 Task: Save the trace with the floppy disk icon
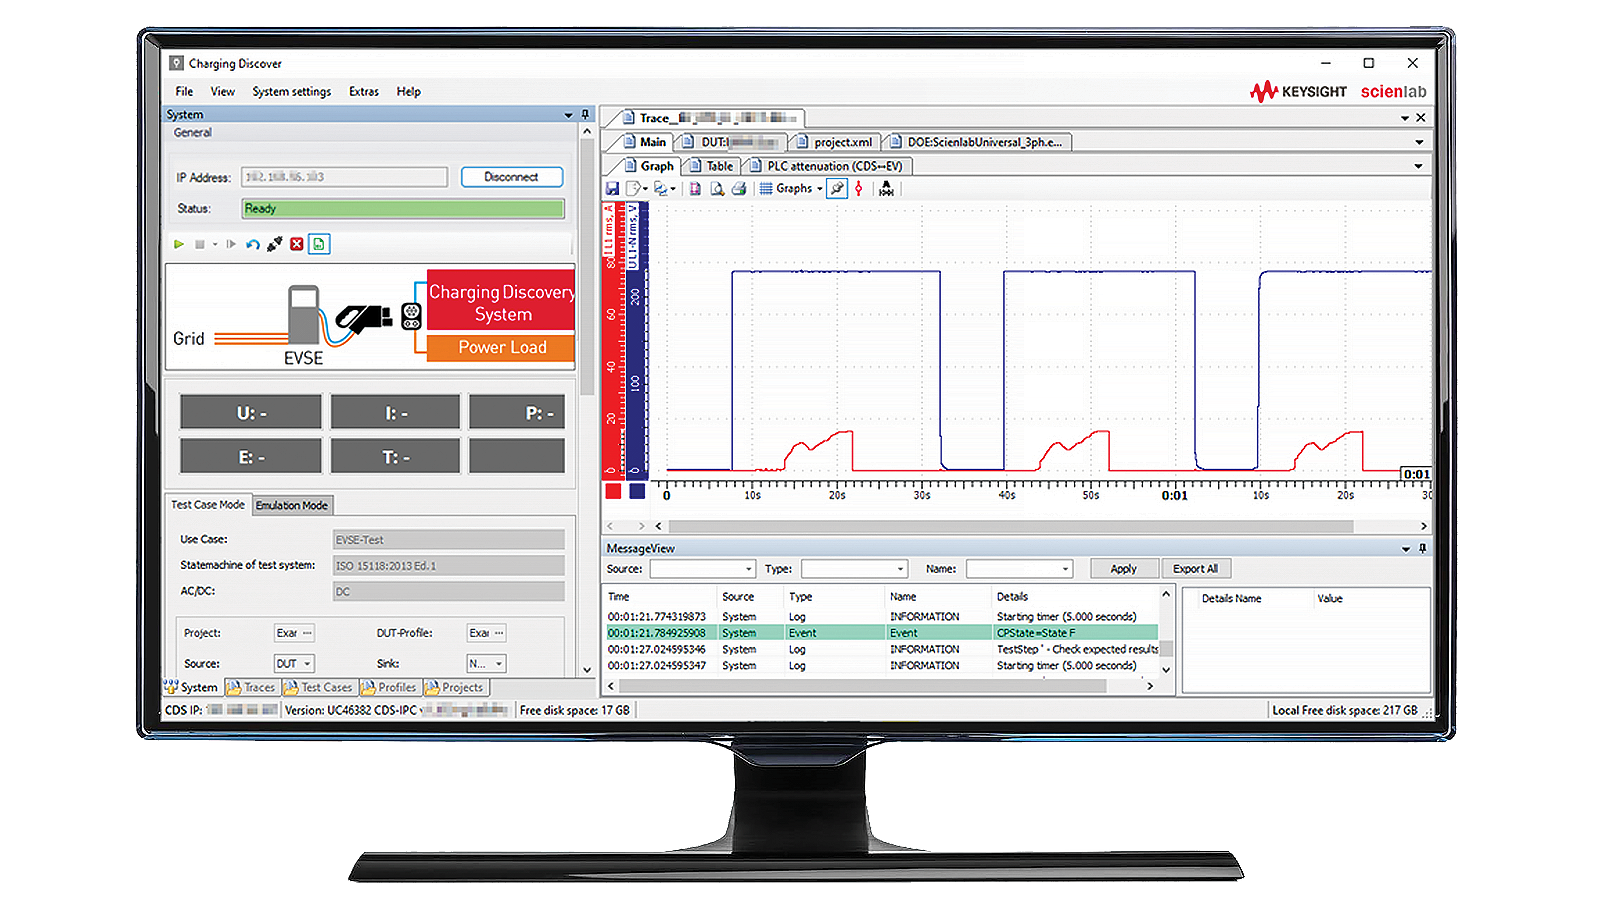(613, 188)
